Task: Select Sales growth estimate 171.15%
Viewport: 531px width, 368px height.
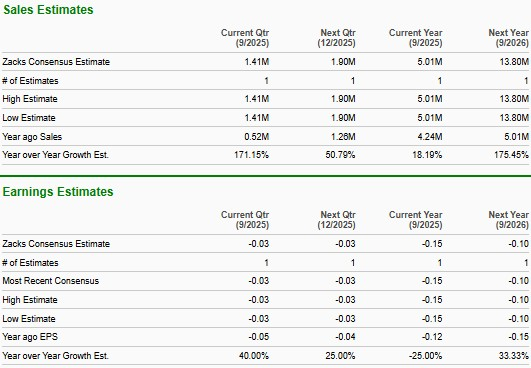Action: pyautogui.click(x=252, y=155)
